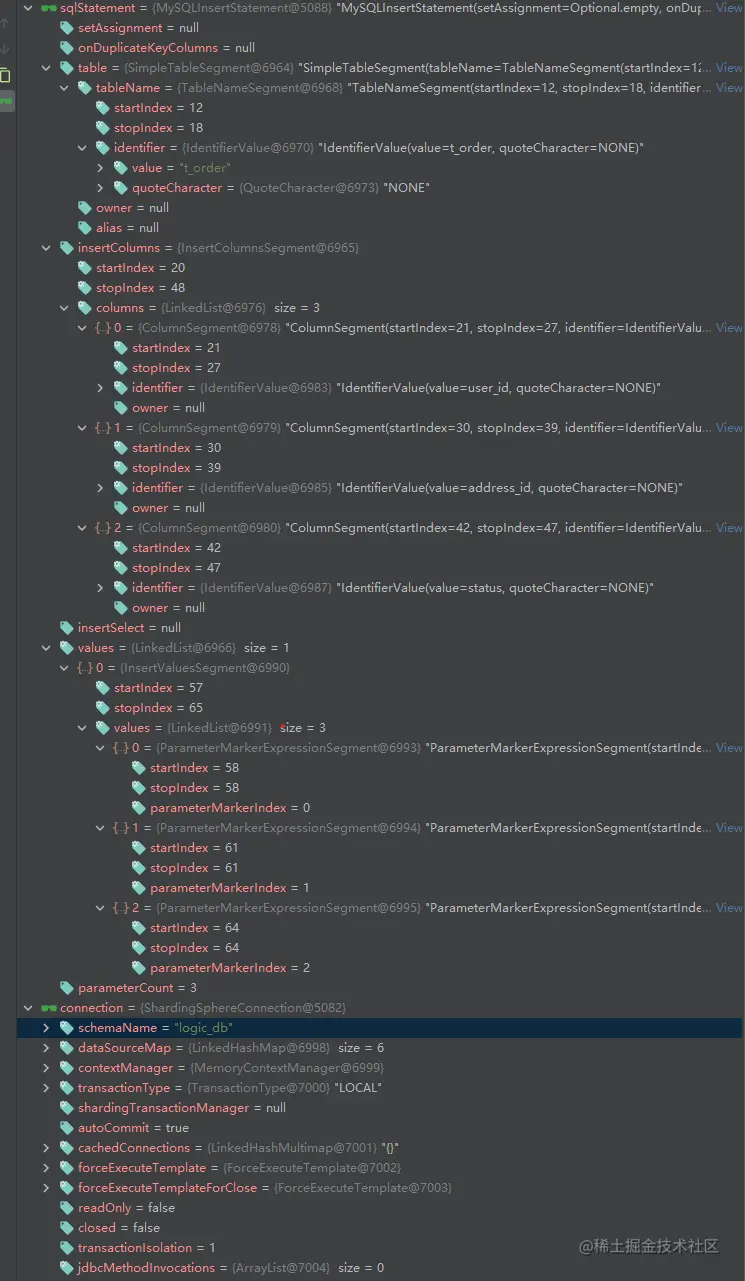Select the alias = null row
Image resolution: width=745 pixels, height=1281 pixels.
click(381, 228)
